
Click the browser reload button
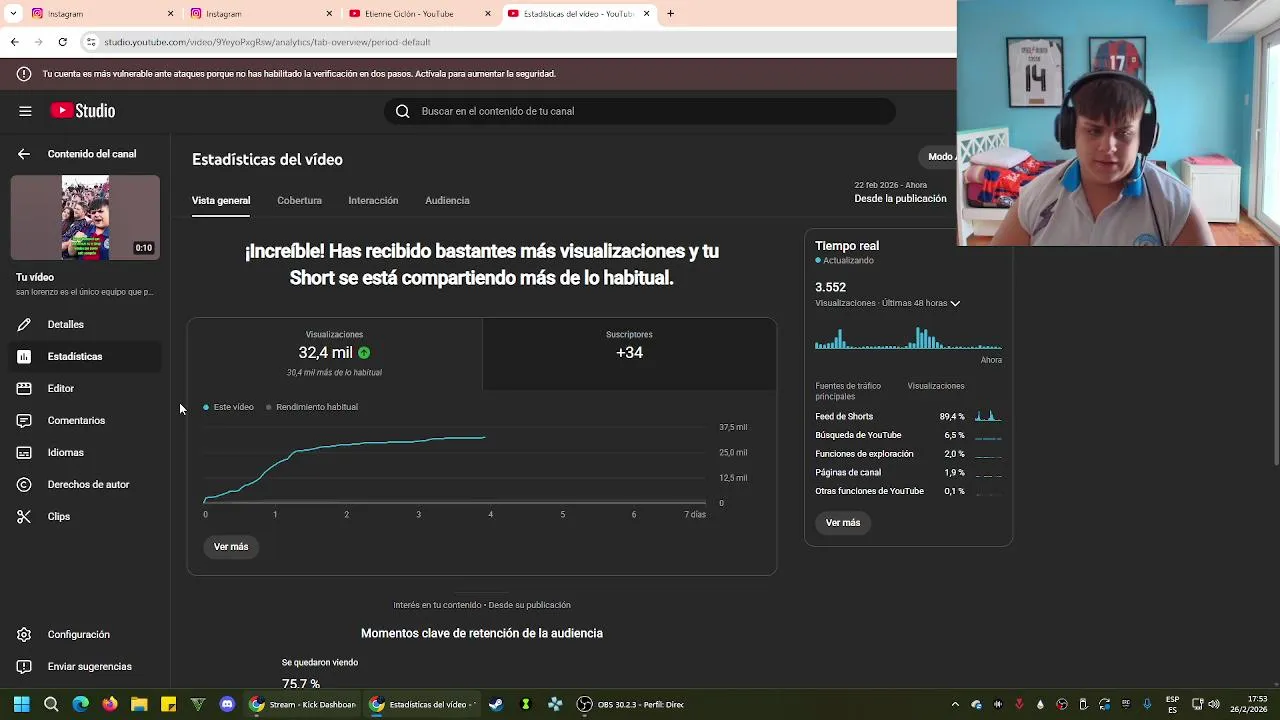click(62, 42)
